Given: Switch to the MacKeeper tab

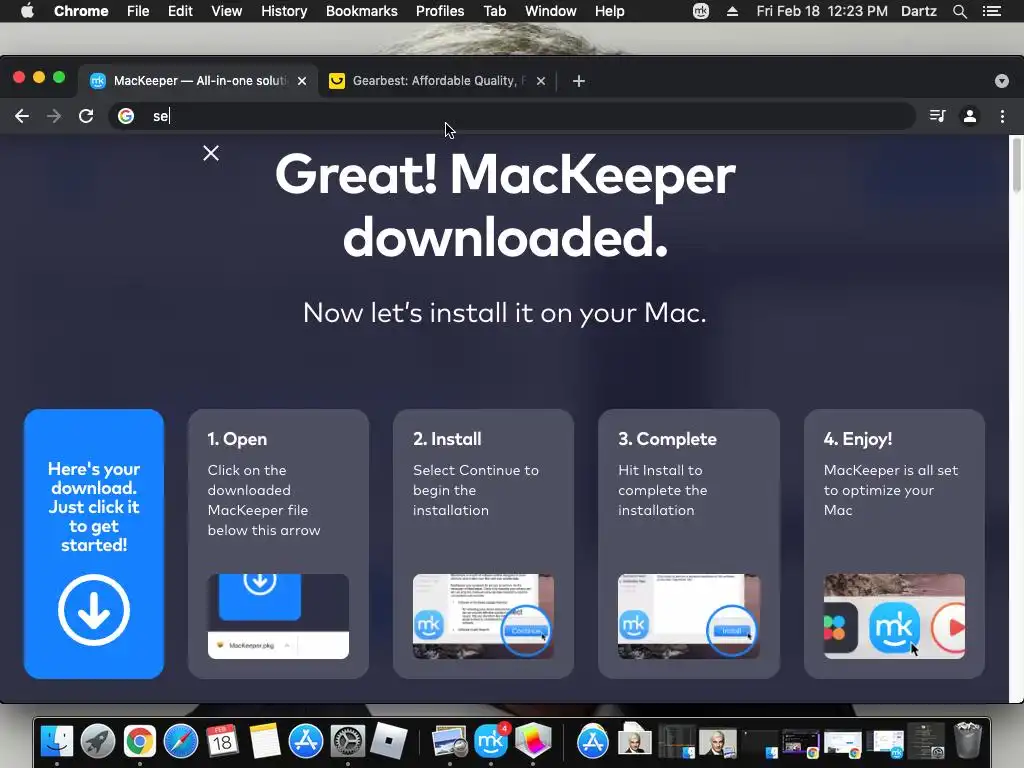Looking at the screenshot, I should (x=198, y=81).
